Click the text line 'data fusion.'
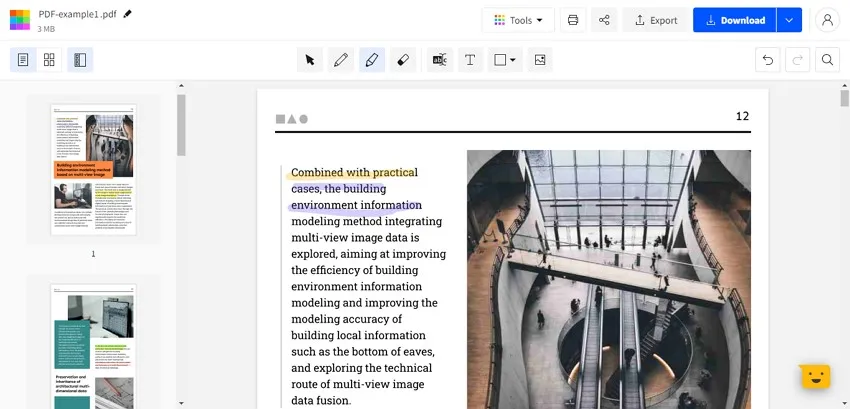The image size is (850, 409). coord(321,400)
